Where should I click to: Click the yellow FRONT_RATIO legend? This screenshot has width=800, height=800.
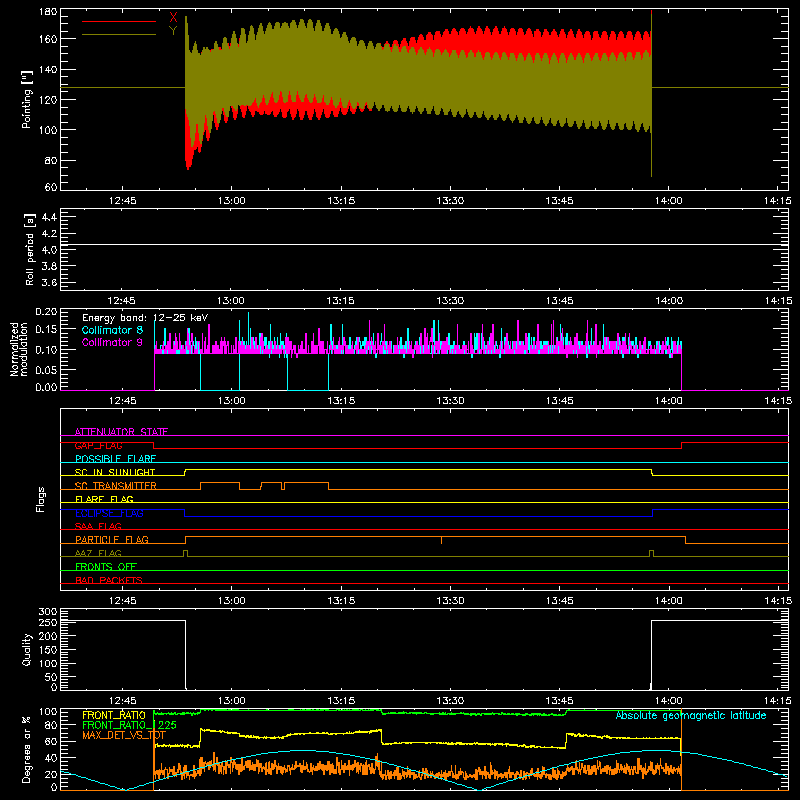114,715
